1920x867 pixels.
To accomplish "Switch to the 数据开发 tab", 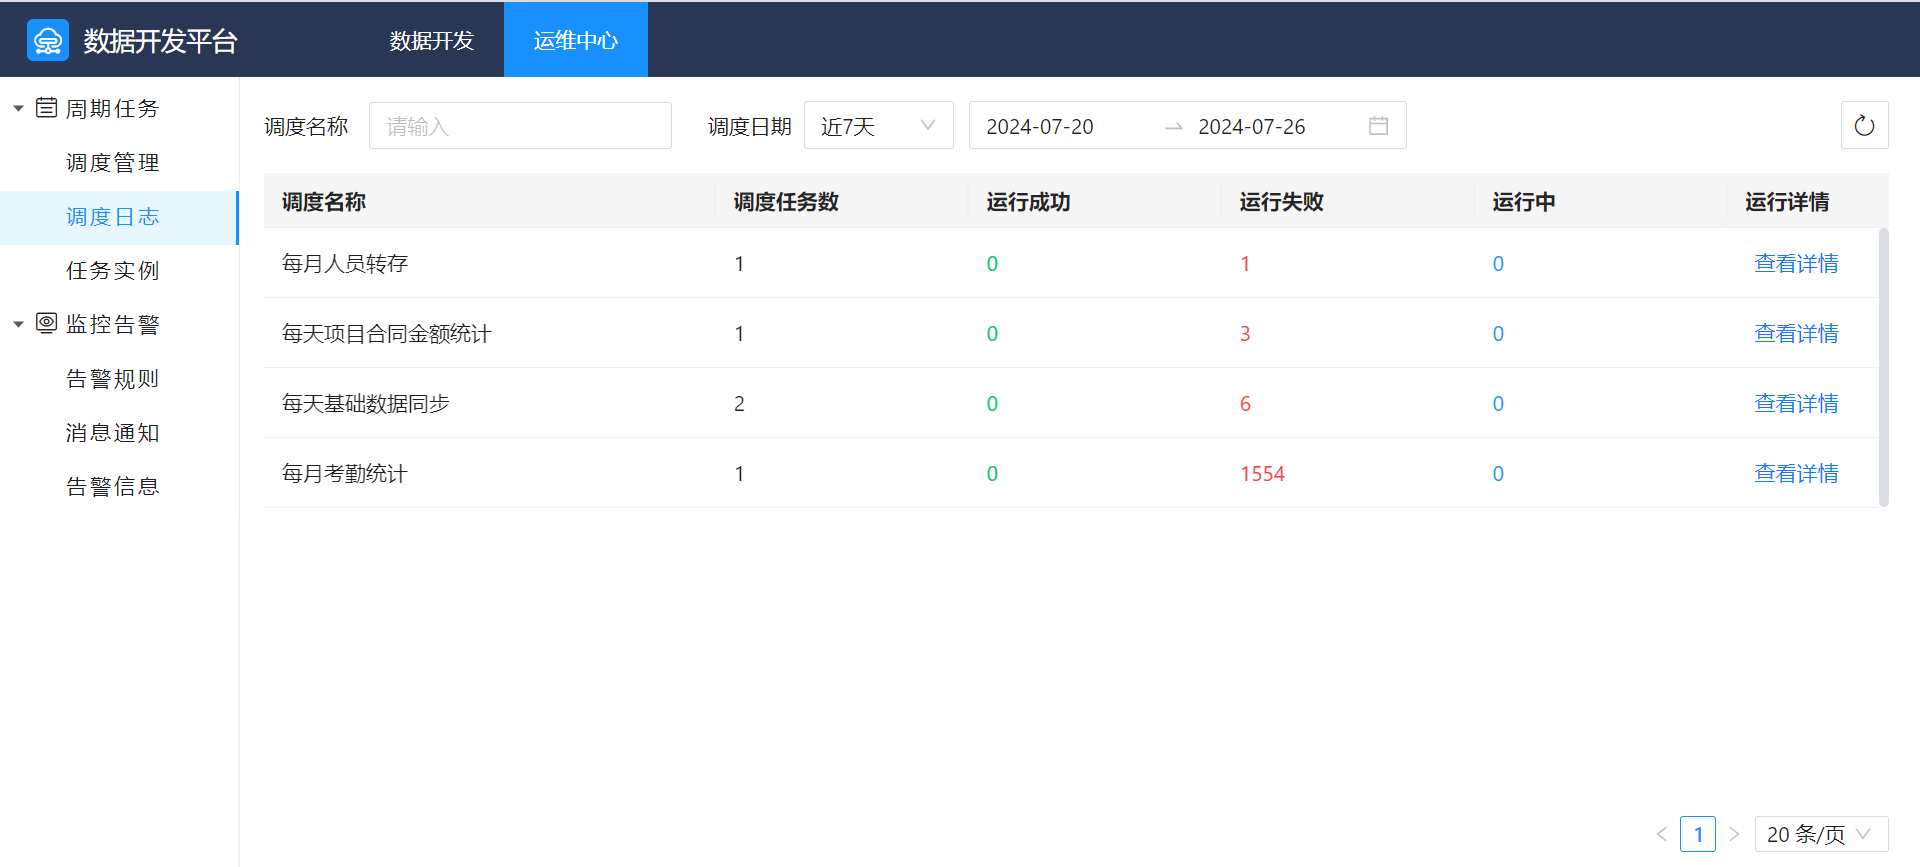I will (x=432, y=41).
